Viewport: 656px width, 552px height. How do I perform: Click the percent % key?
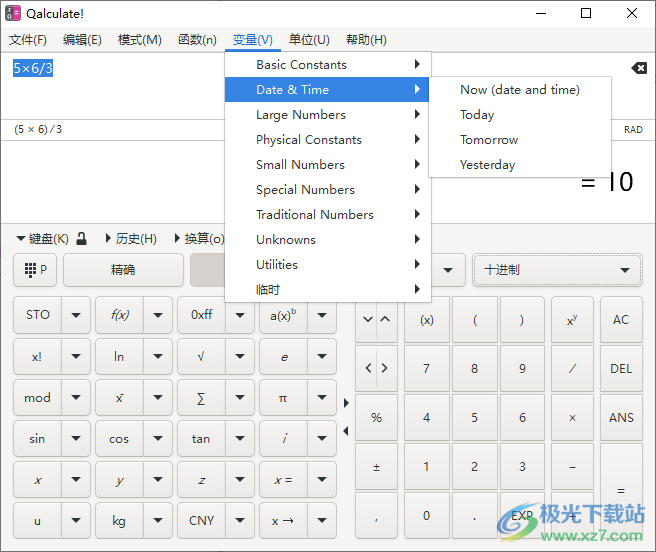pos(377,417)
